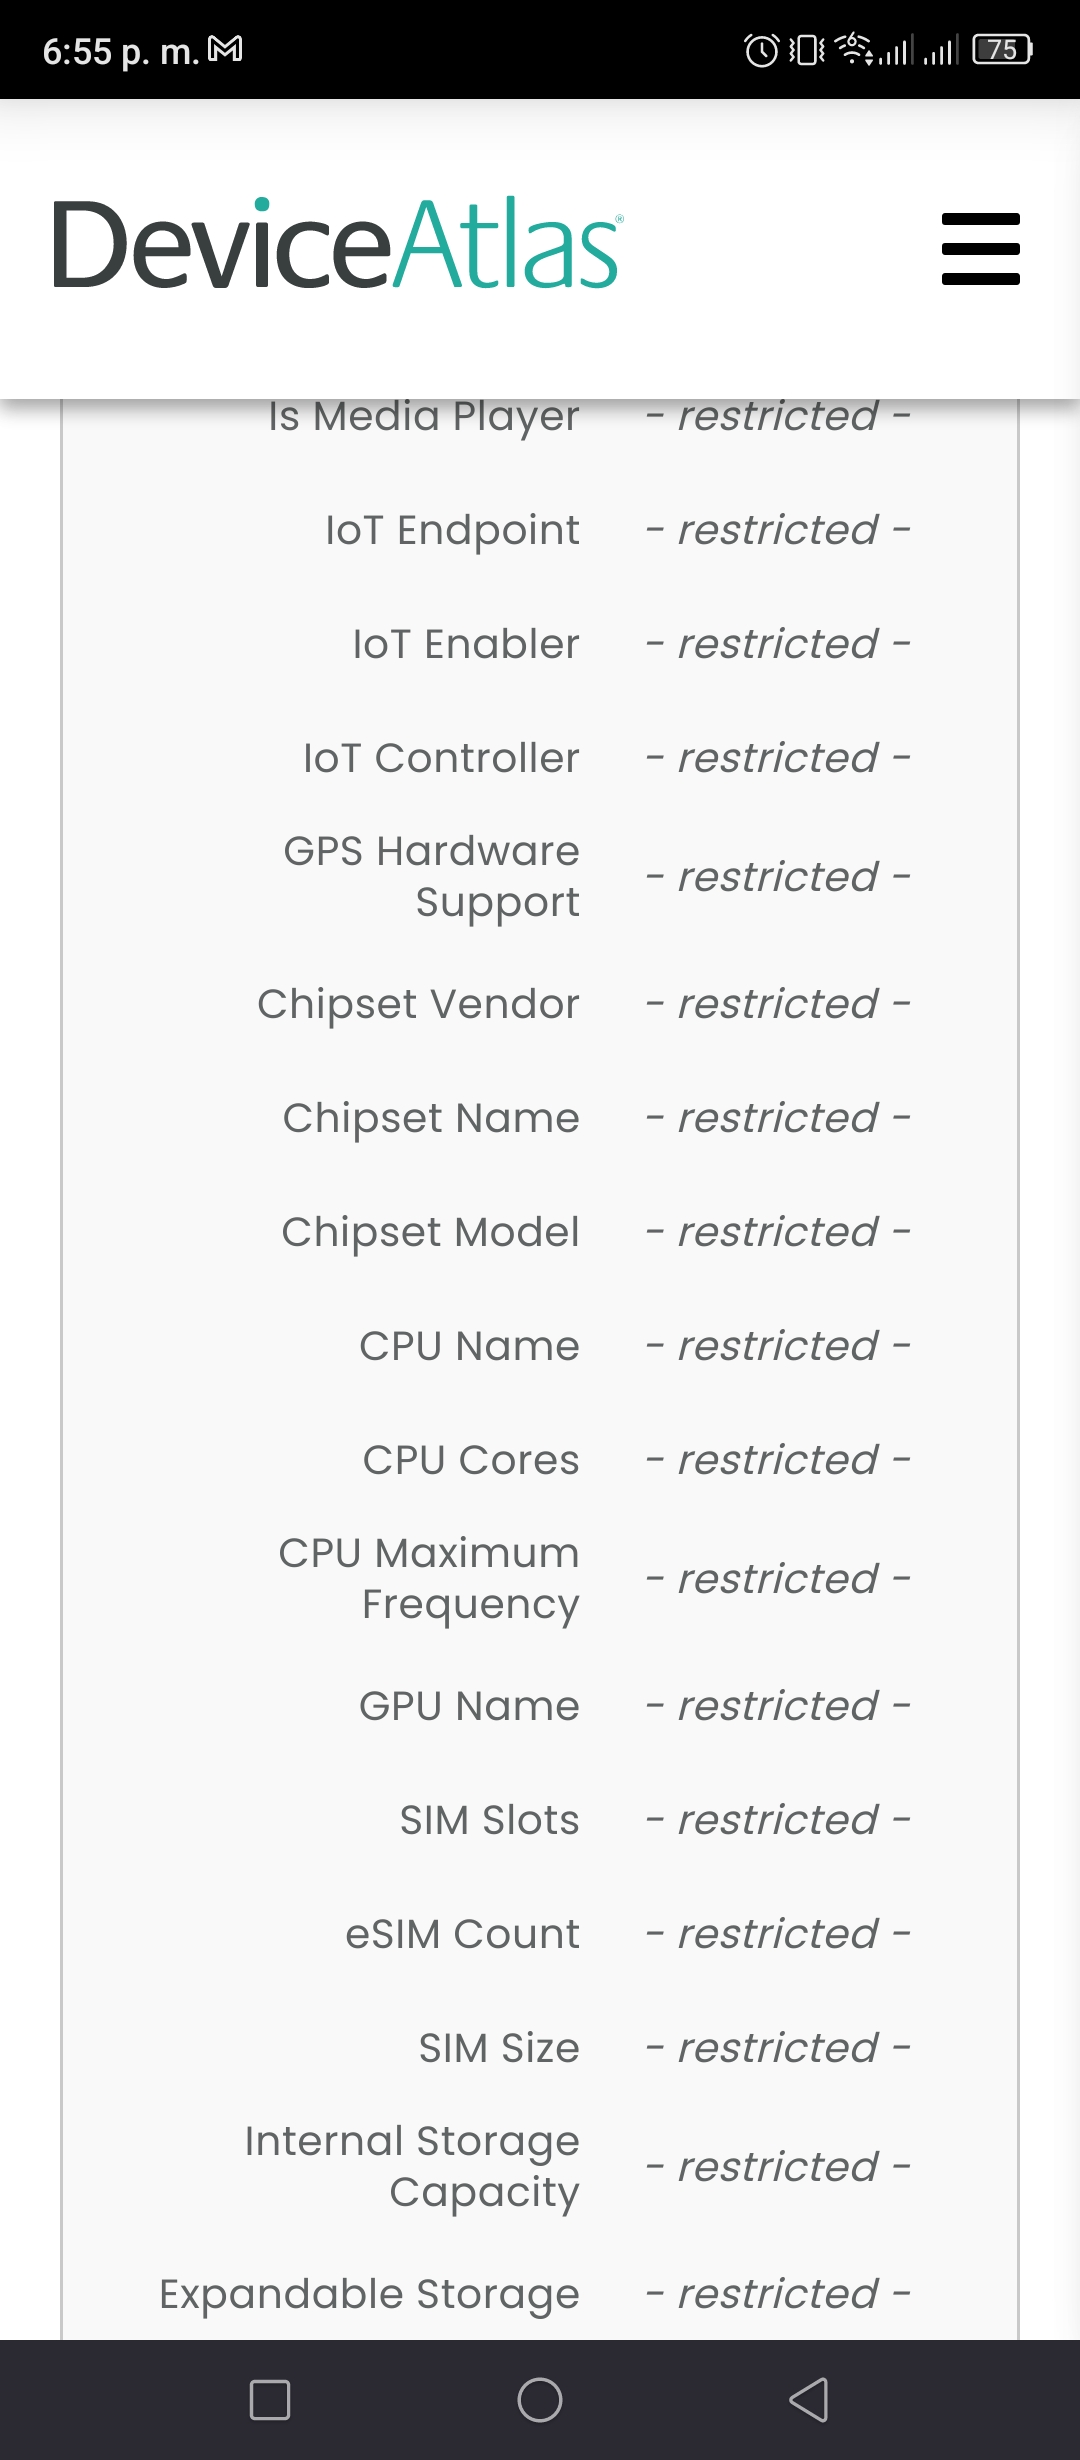Select the CPU Maximum Frequency label

(429, 1579)
